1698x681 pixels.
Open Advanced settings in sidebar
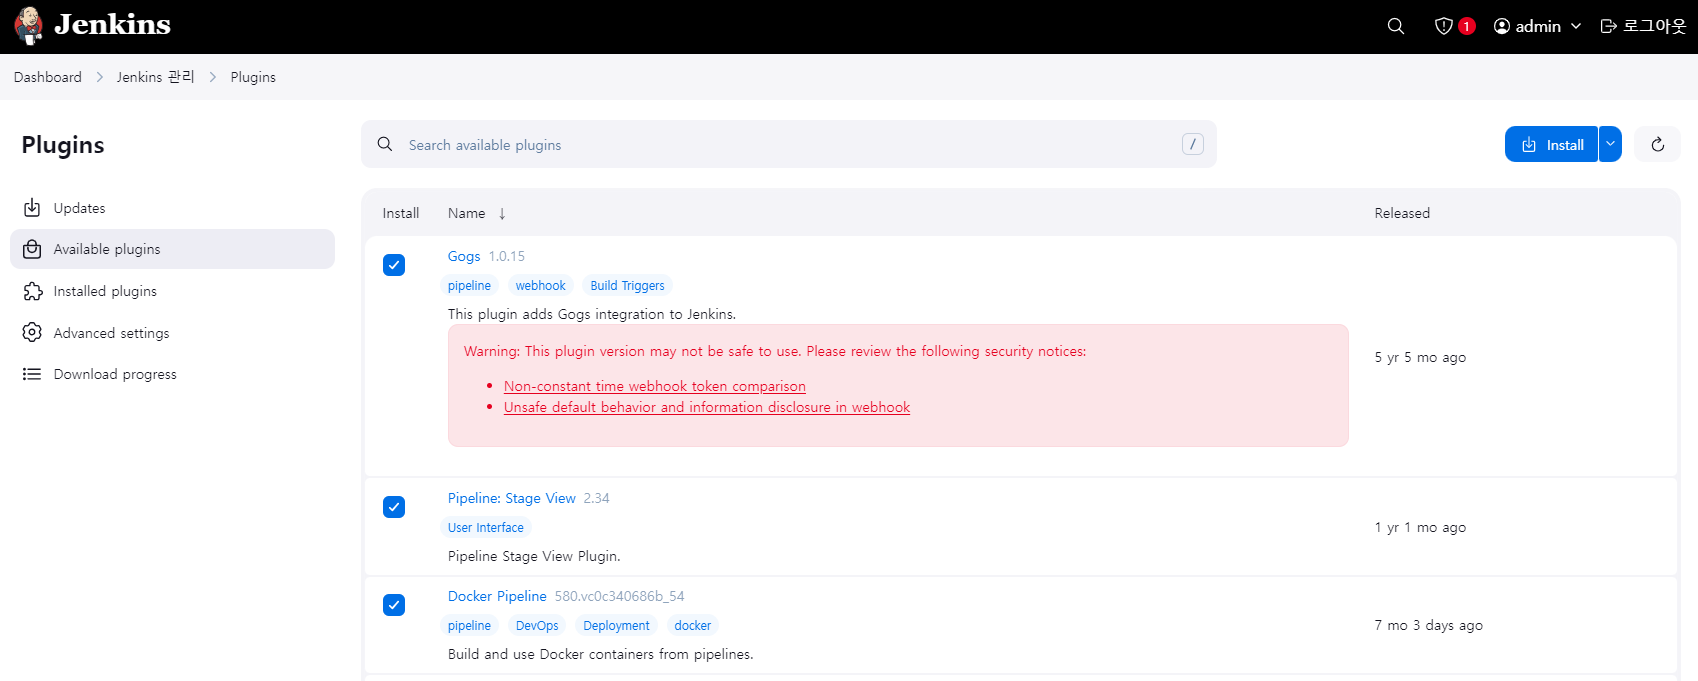172,333
